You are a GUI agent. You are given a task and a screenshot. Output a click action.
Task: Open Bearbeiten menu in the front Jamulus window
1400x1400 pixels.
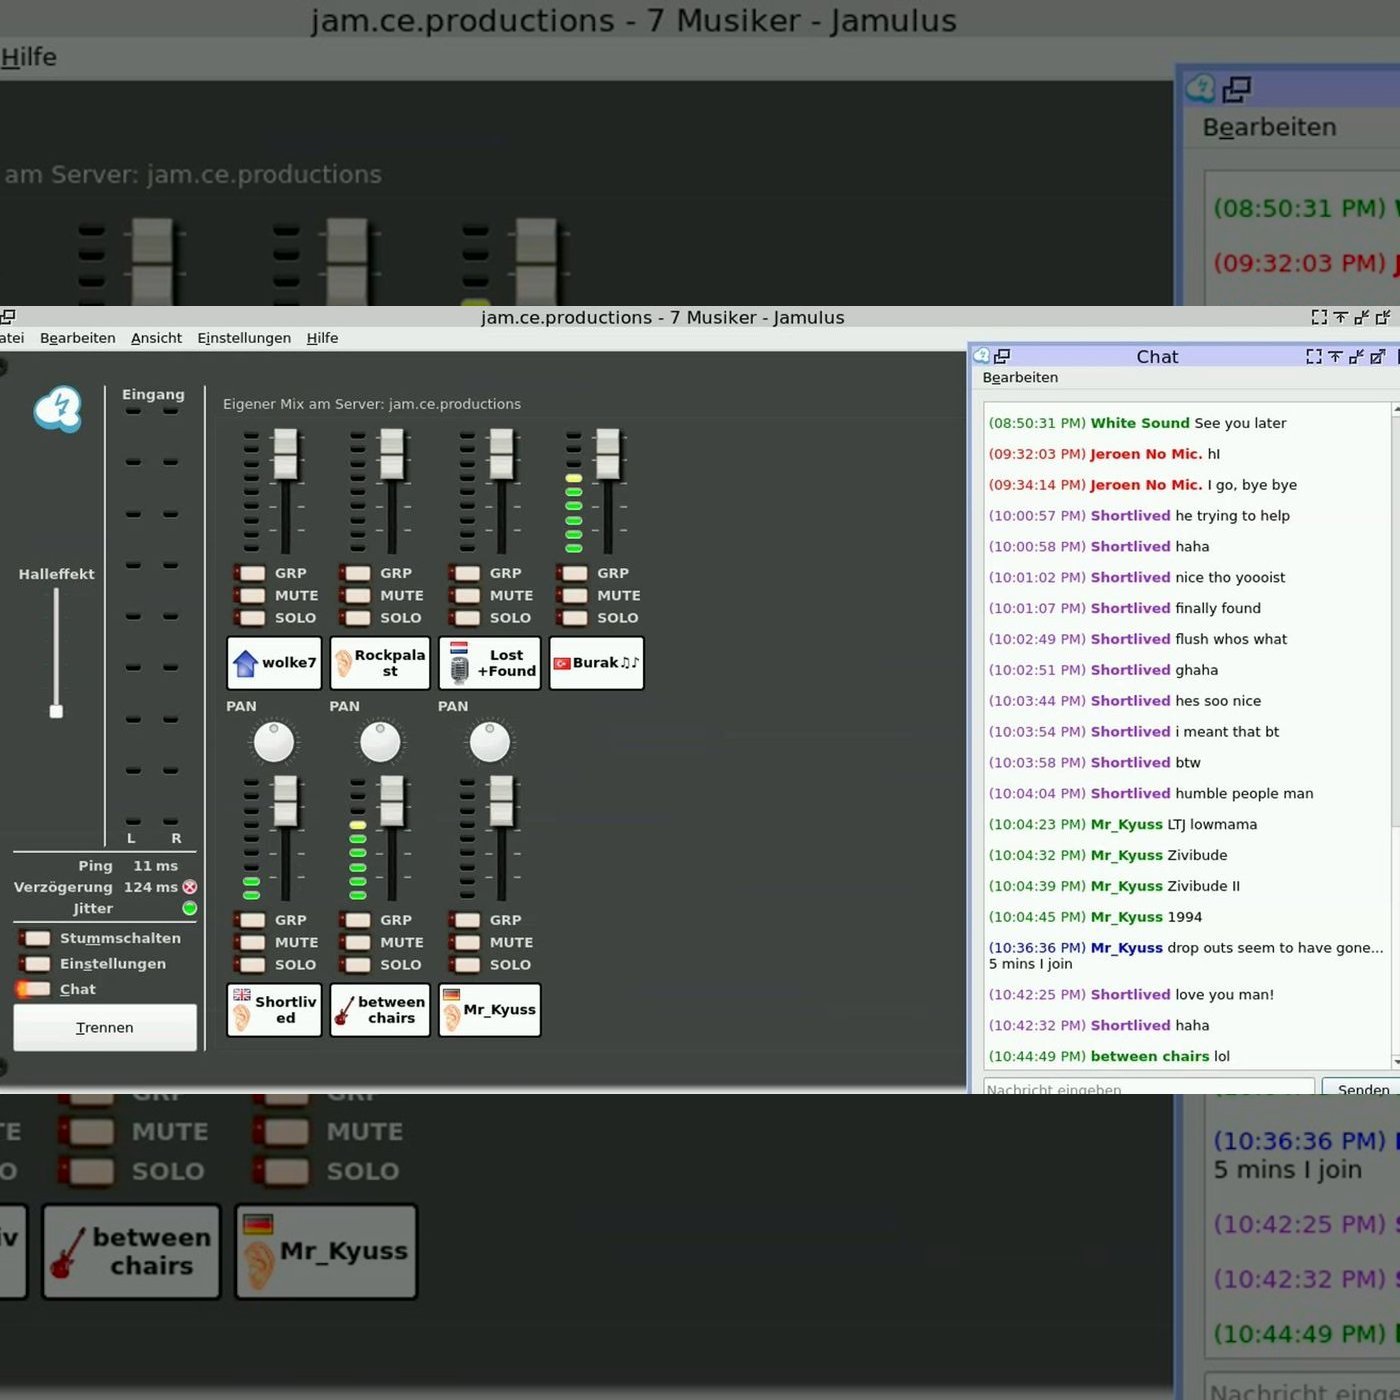click(78, 338)
